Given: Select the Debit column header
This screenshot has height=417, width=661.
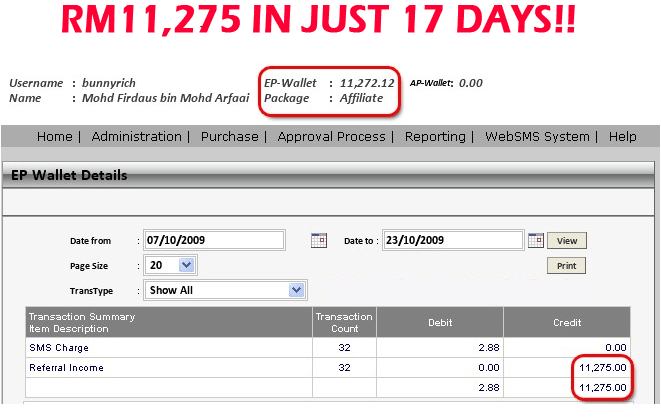Looking at the screenshot, I should (x=440, y=323).
